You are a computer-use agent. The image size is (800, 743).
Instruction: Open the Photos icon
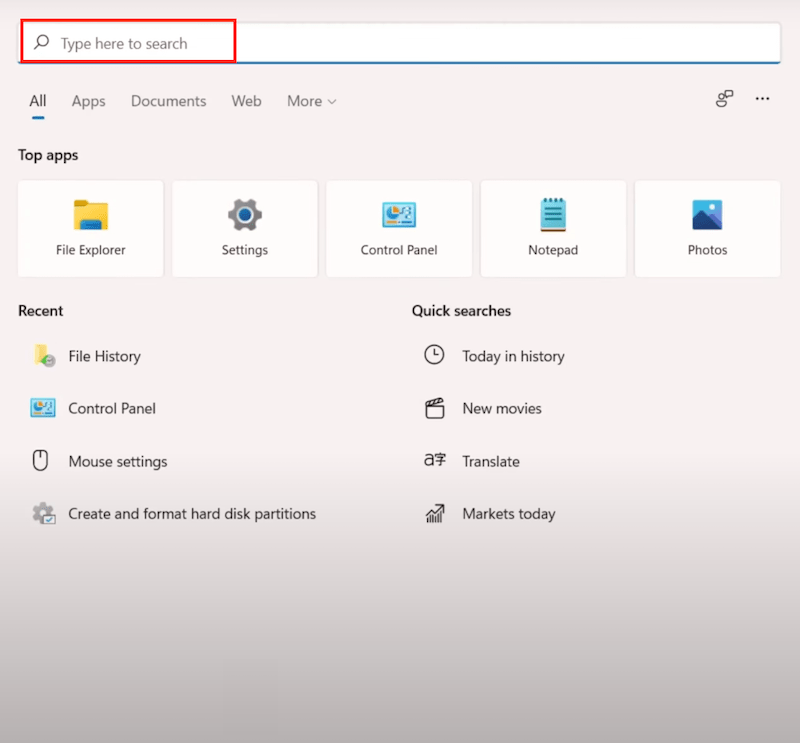(x=707, y=215)
